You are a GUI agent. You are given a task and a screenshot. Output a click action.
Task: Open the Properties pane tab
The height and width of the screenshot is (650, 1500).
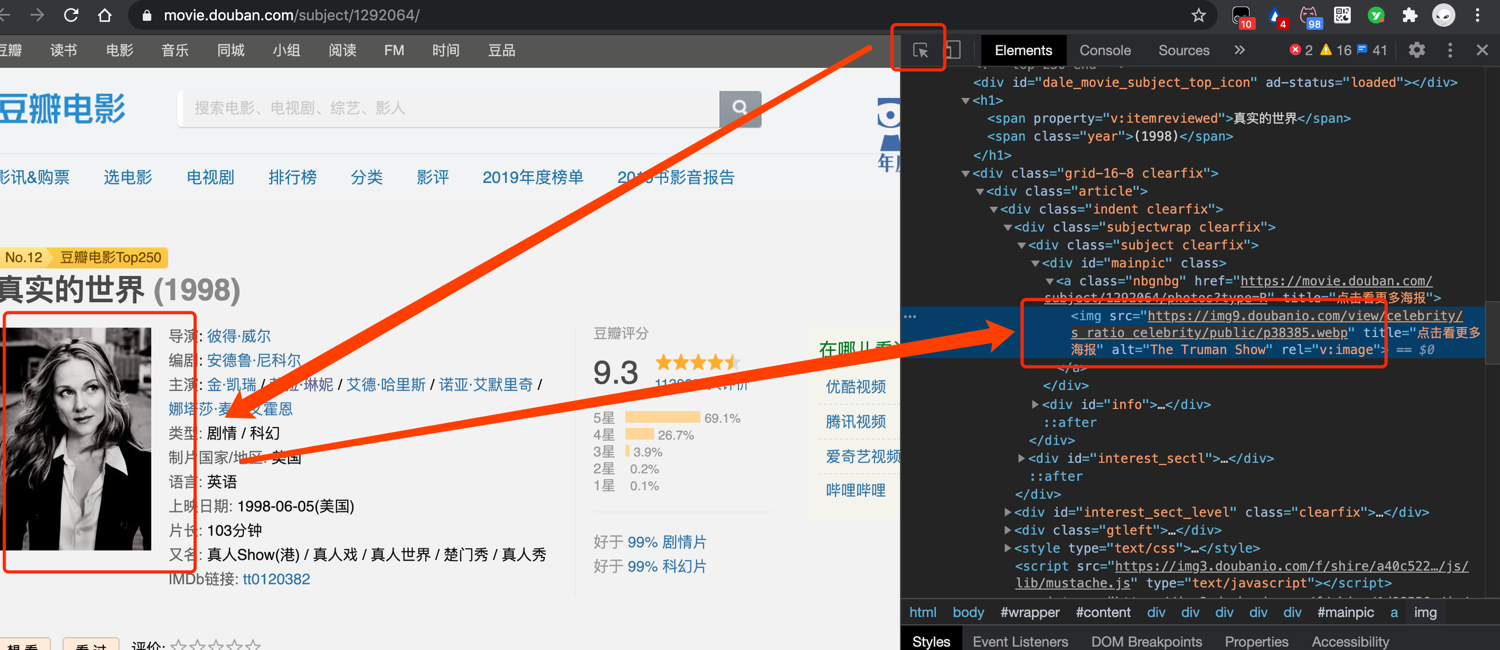point(1257,641)
